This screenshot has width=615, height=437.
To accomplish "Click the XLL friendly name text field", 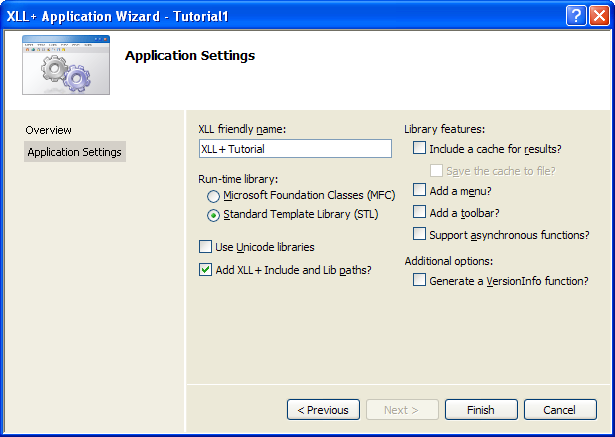I will coord(295,149).
